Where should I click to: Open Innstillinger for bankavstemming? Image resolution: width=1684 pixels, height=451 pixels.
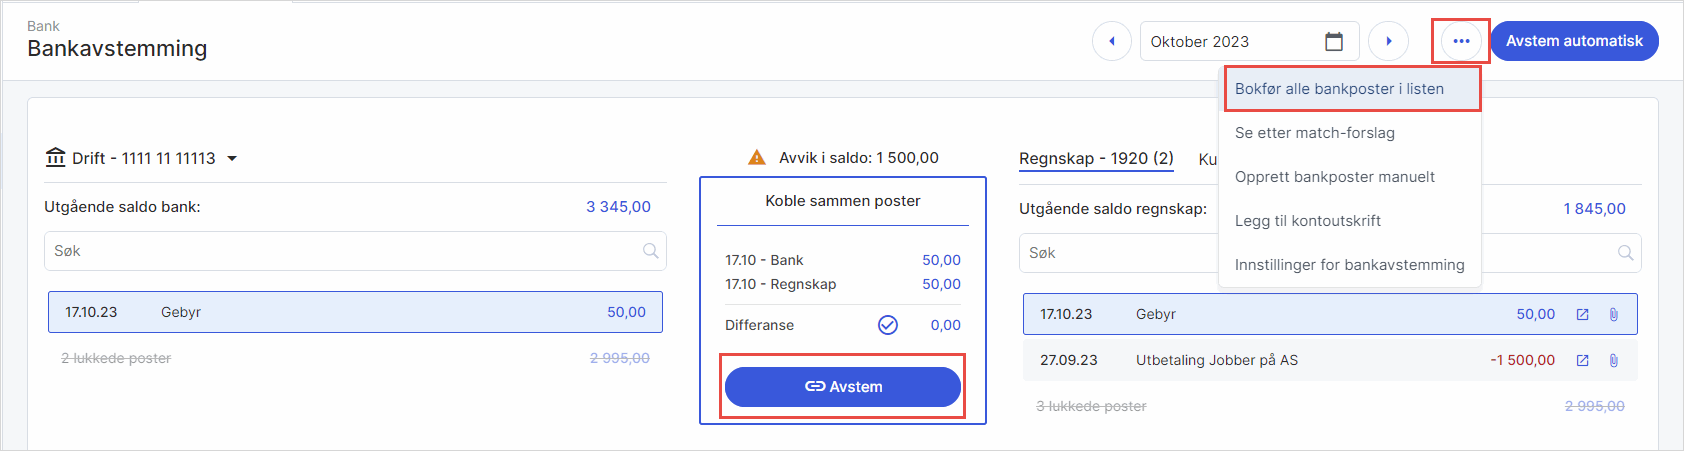coord(1349,265)
